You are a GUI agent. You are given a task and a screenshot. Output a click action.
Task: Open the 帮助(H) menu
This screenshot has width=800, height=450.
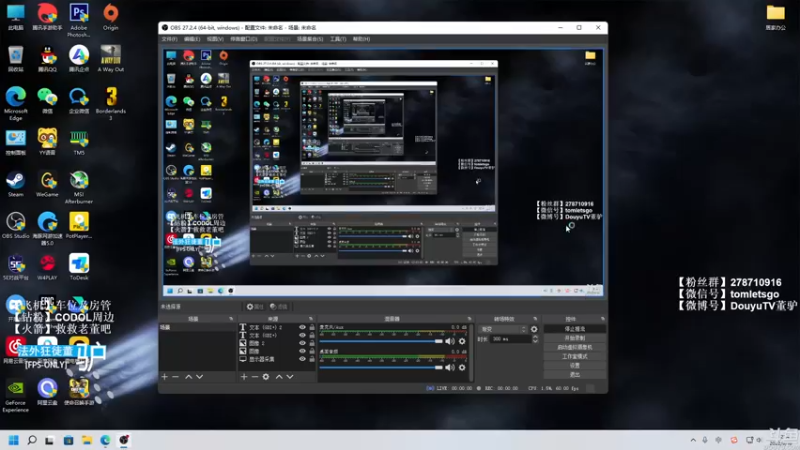[361, 39]
